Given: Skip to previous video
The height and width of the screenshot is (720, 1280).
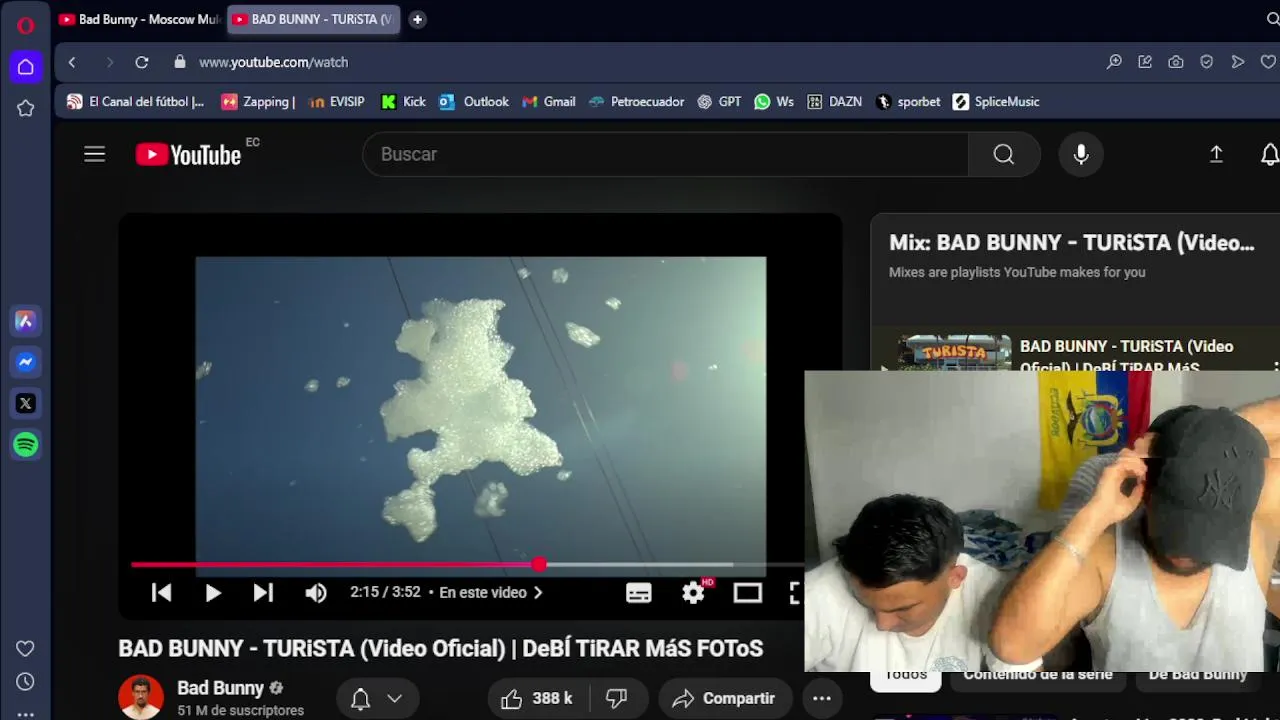Looking at the screenshot, I should [x=162, y=593].
